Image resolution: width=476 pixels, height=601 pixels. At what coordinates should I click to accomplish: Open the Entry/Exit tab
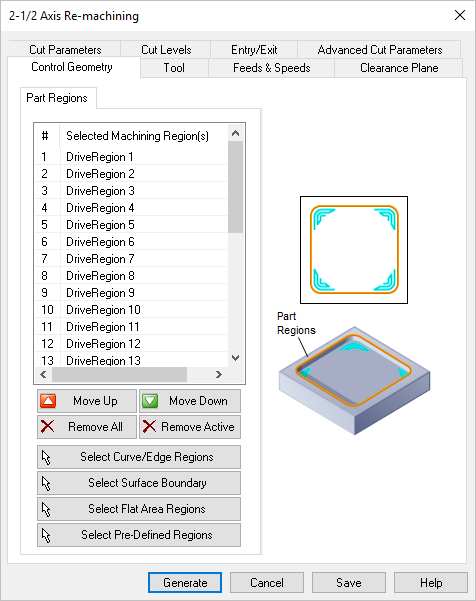pos(254,49)
